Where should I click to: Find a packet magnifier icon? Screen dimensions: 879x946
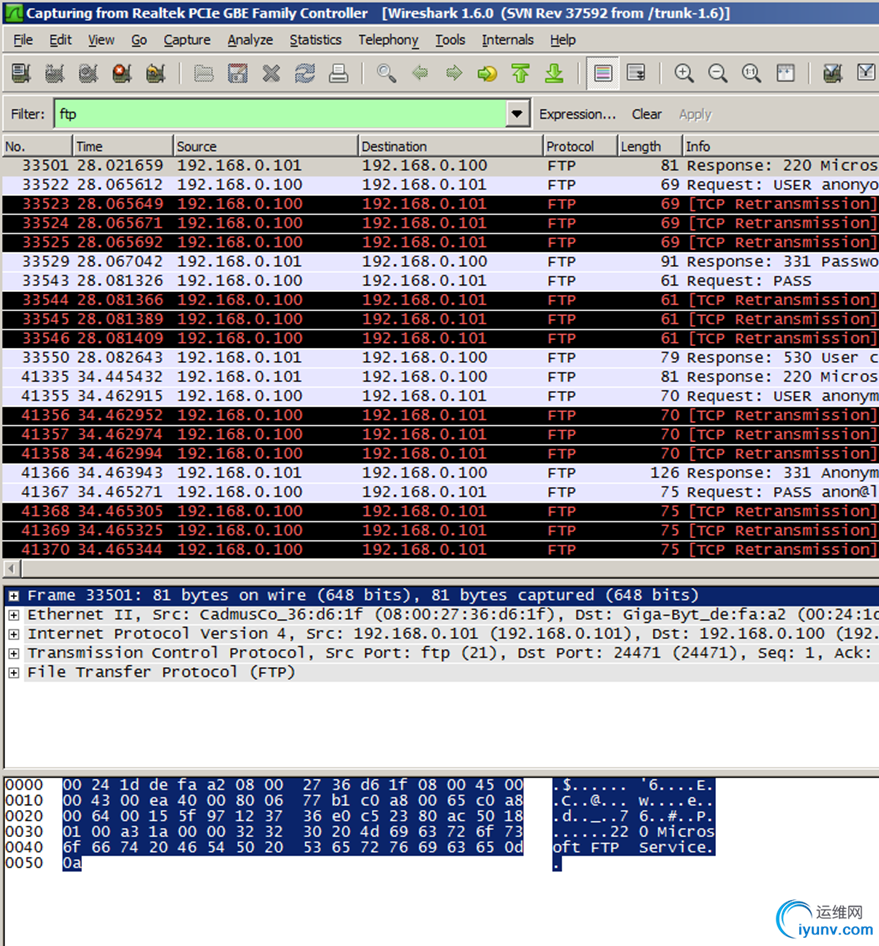tap(386, 73)
